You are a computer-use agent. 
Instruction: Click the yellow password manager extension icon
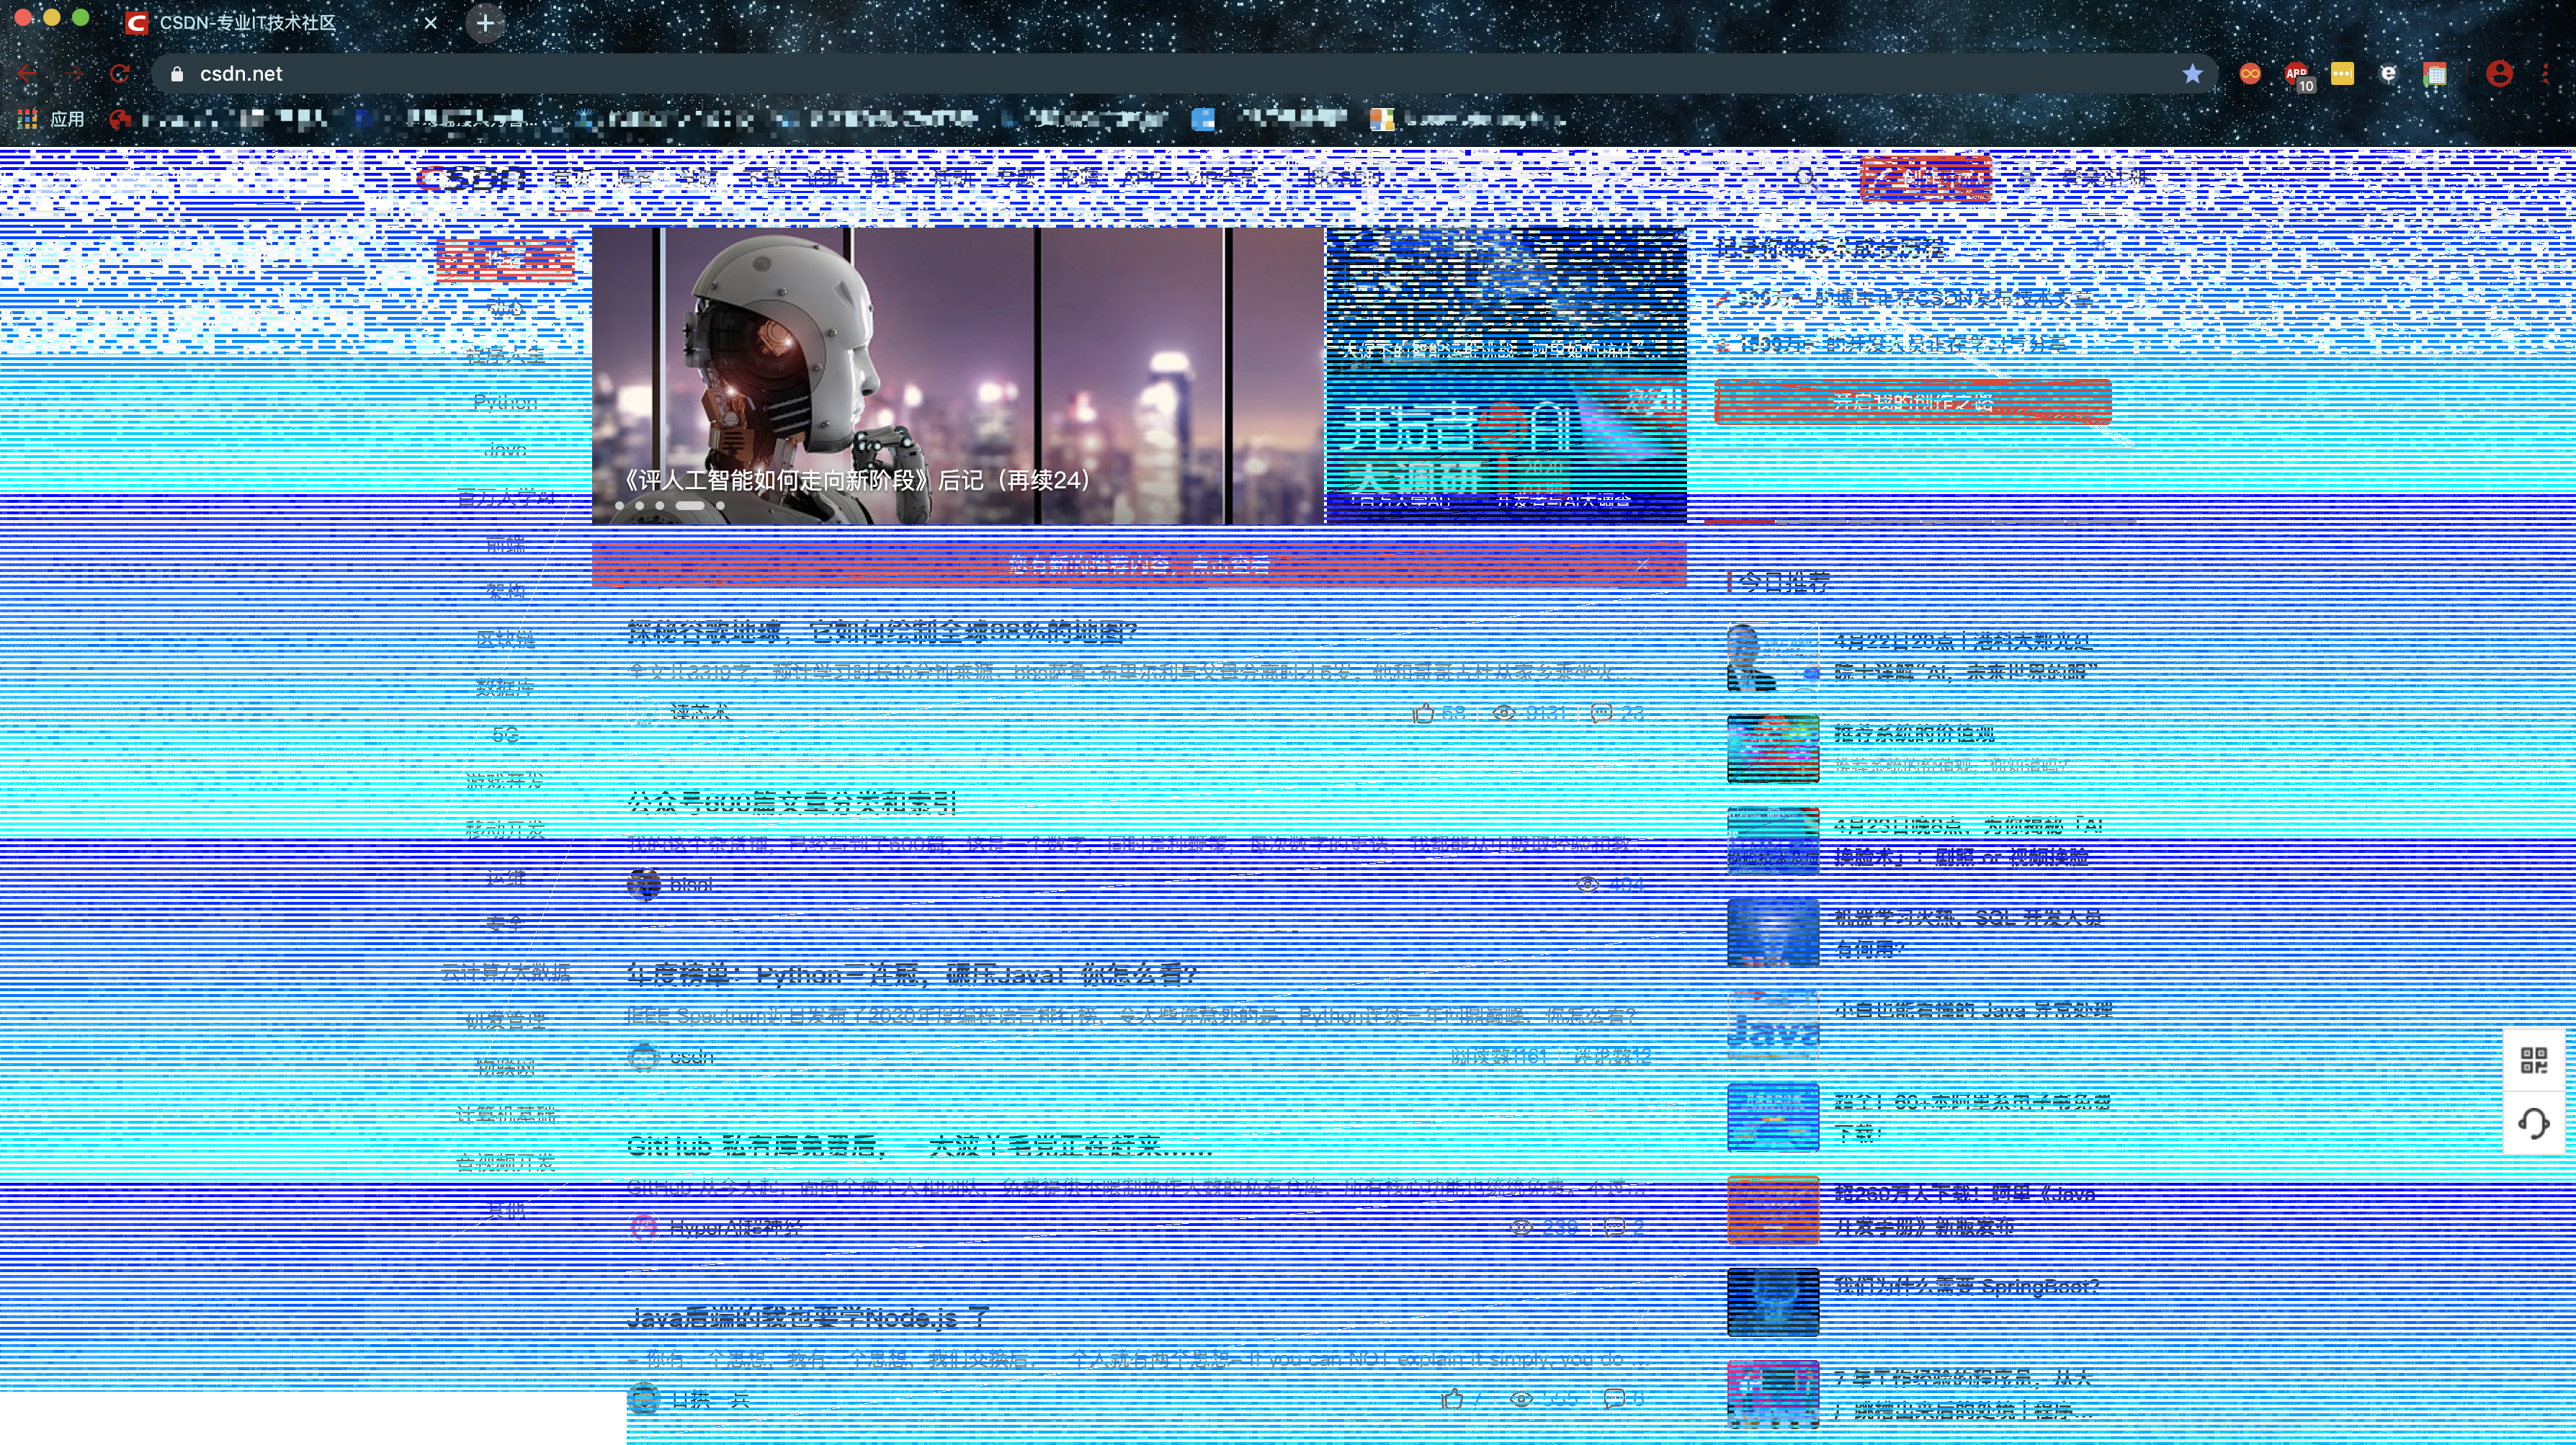(x=2342, y=74)
